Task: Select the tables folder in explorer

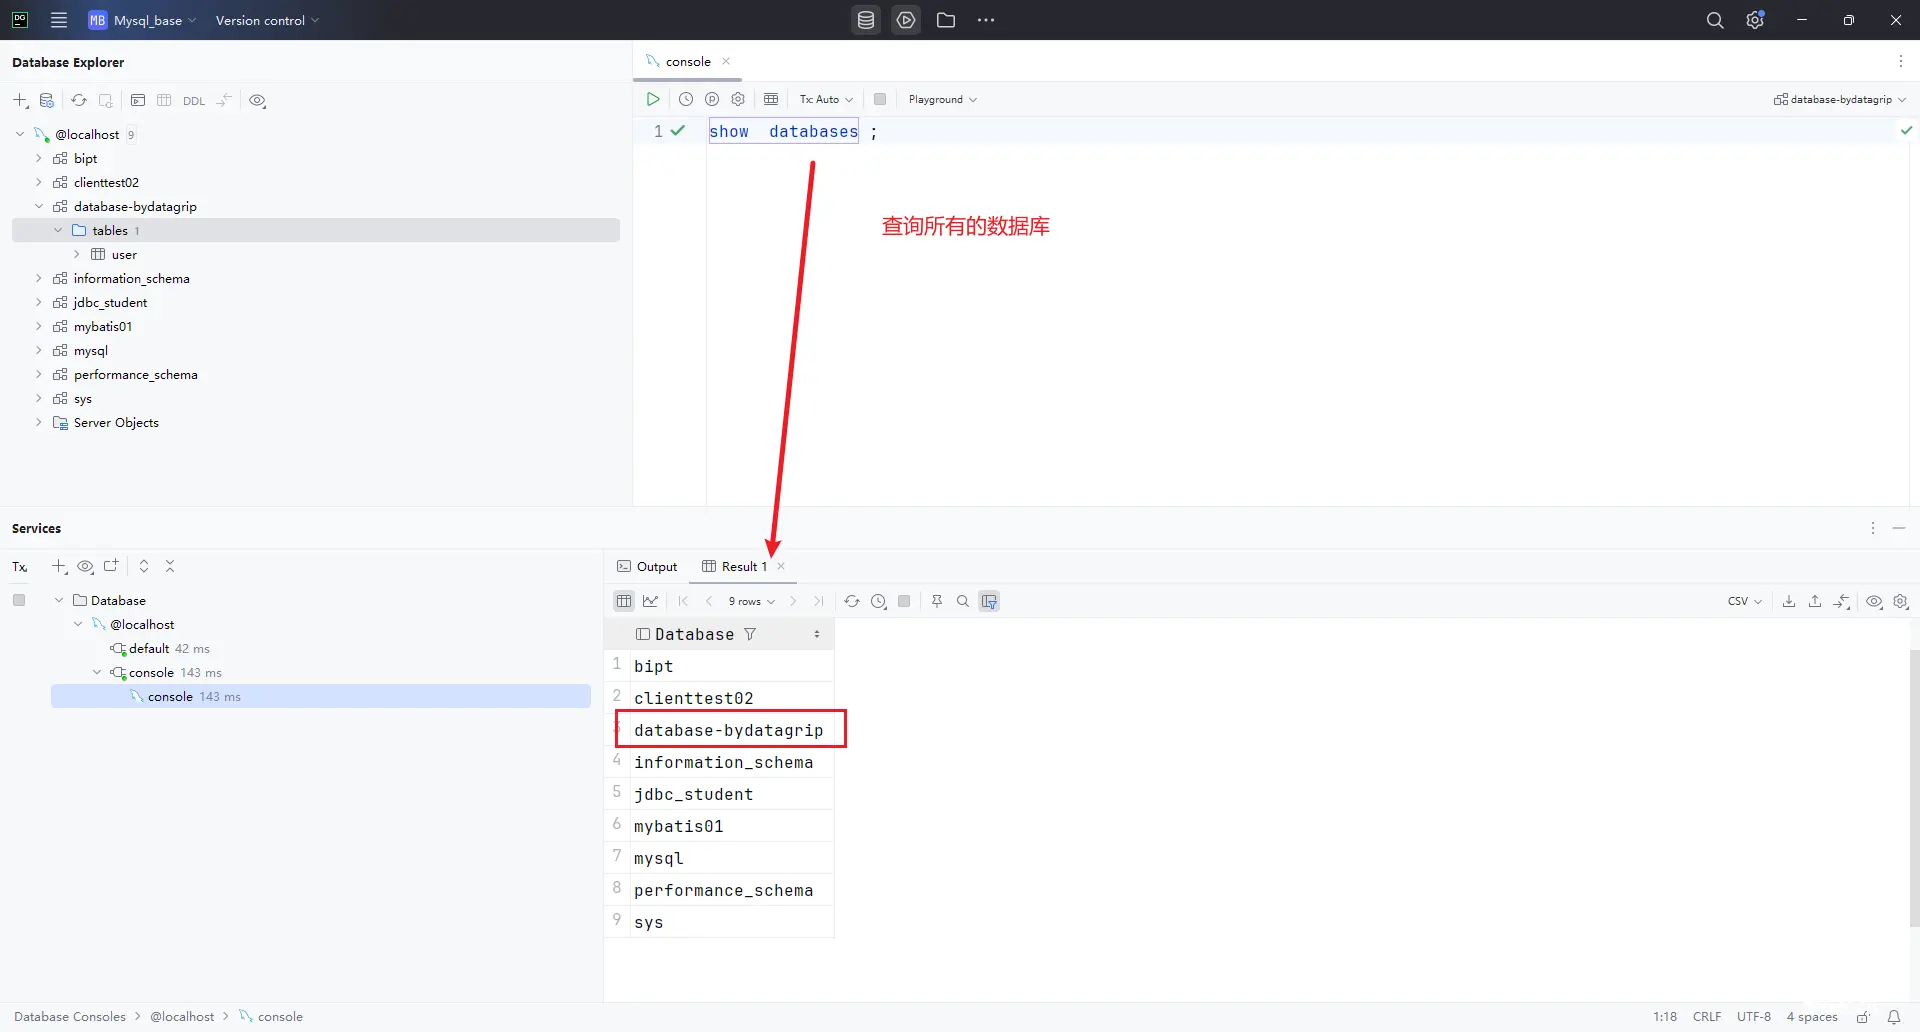Action: (316, 230)
